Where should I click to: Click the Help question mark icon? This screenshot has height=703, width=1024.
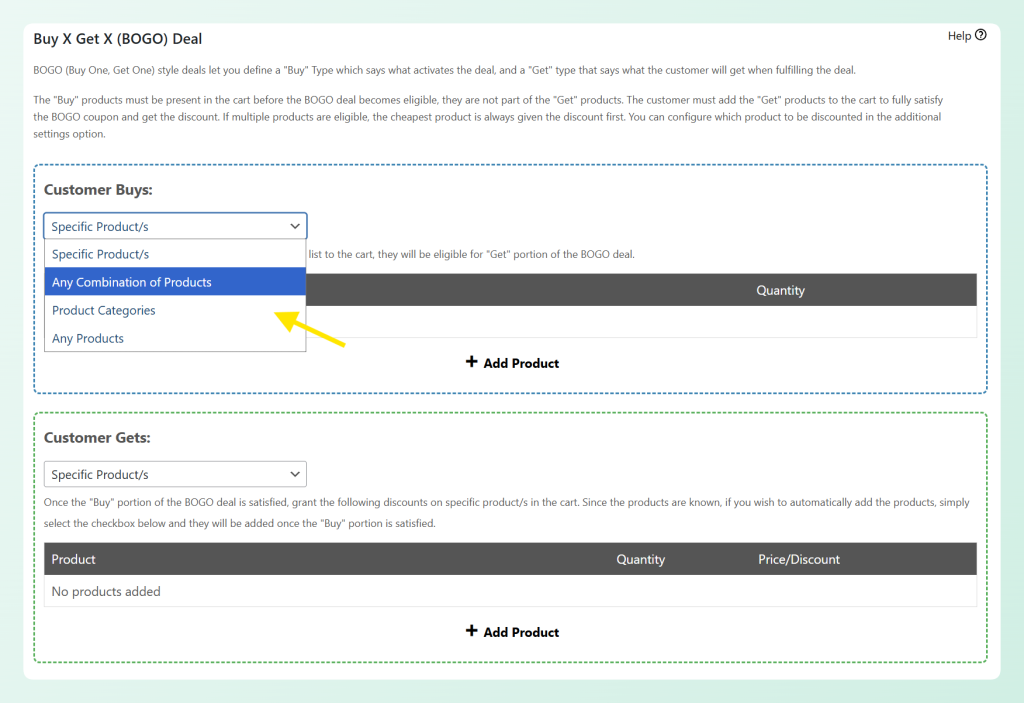pos(979,35)
